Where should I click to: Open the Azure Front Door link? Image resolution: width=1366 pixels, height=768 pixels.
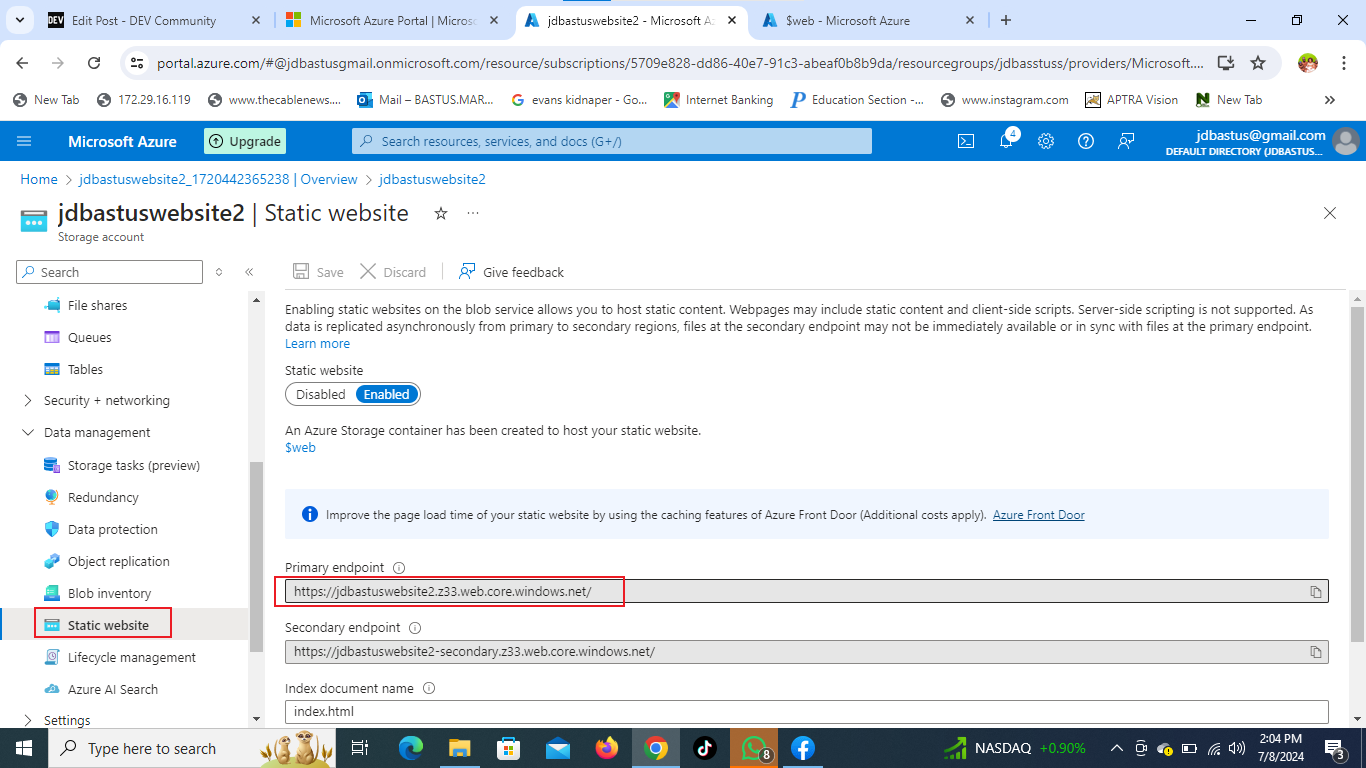[x=1038, y=515]
